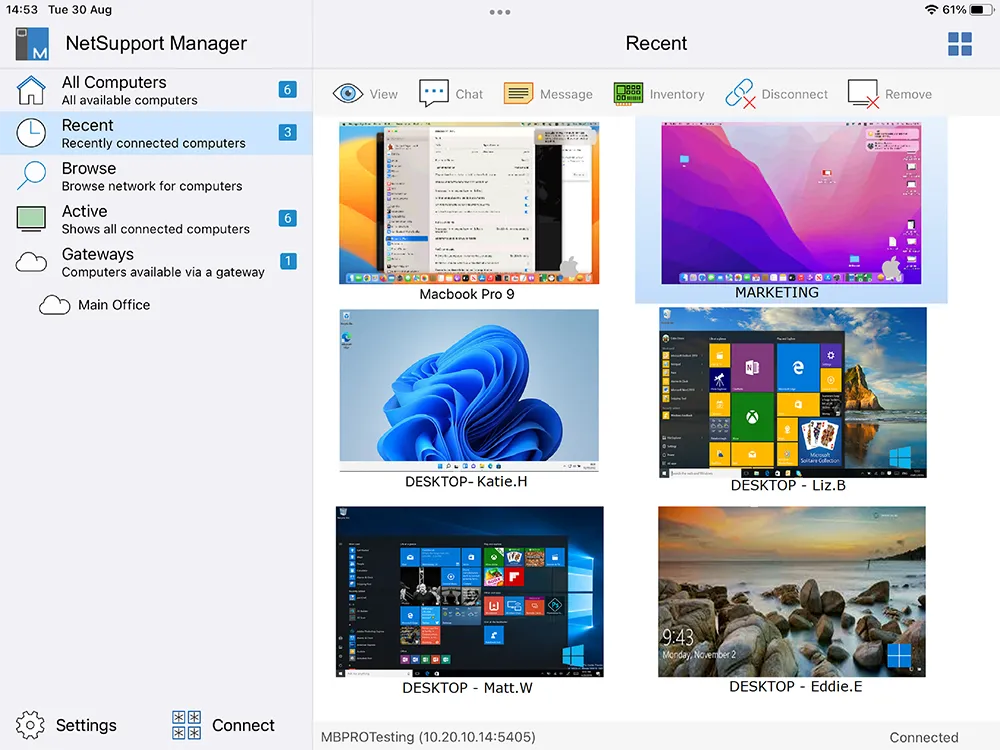Screen dimensions: 1000x750
Task: Tap the three-dot multitasking handle at top
Action: pos(500,12)
